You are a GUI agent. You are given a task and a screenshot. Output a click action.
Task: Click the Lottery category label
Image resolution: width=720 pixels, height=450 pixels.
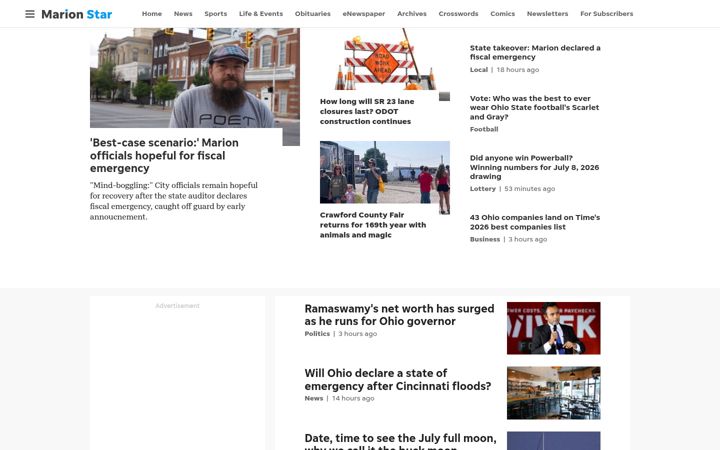point(483,189)
